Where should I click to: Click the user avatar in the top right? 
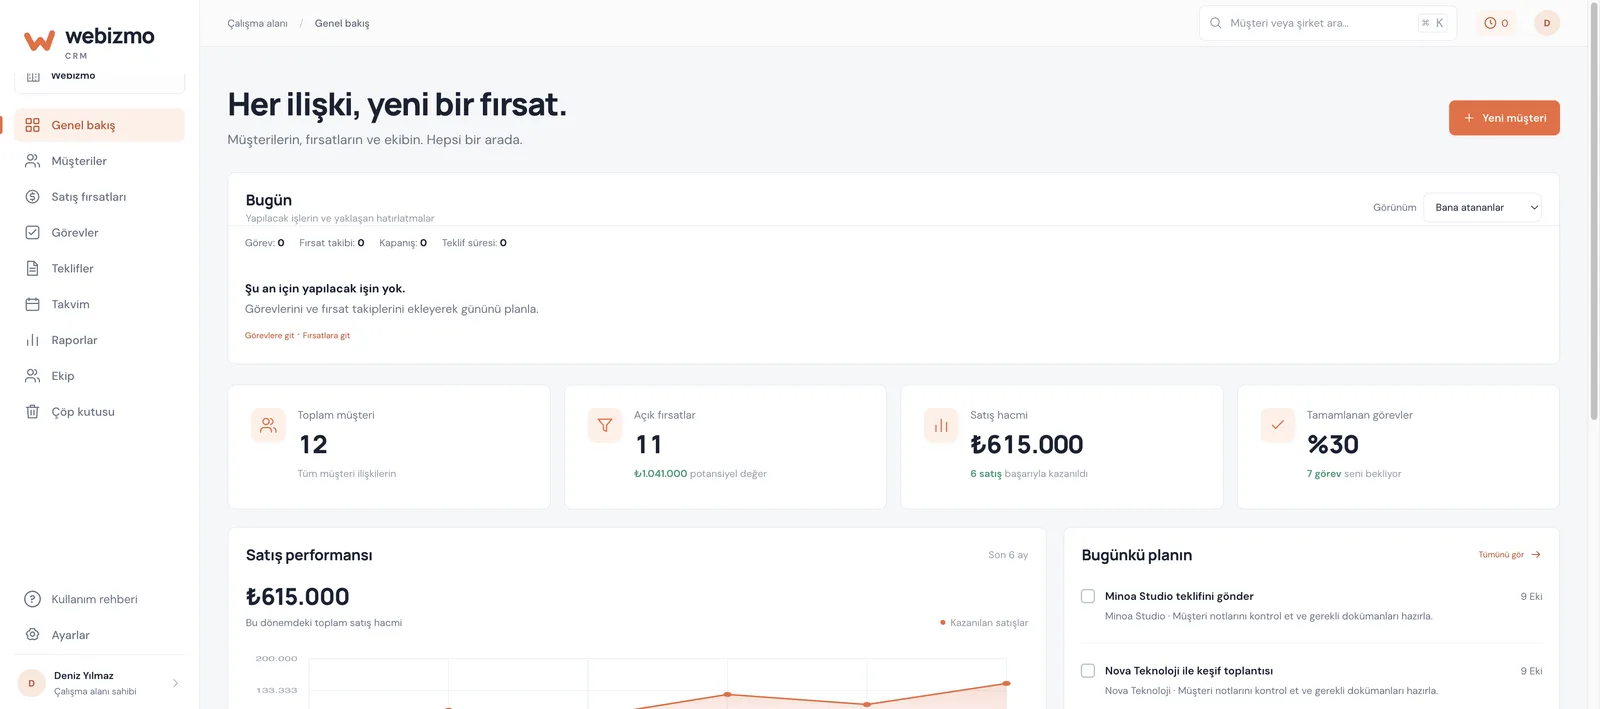tap(1546, 23)
